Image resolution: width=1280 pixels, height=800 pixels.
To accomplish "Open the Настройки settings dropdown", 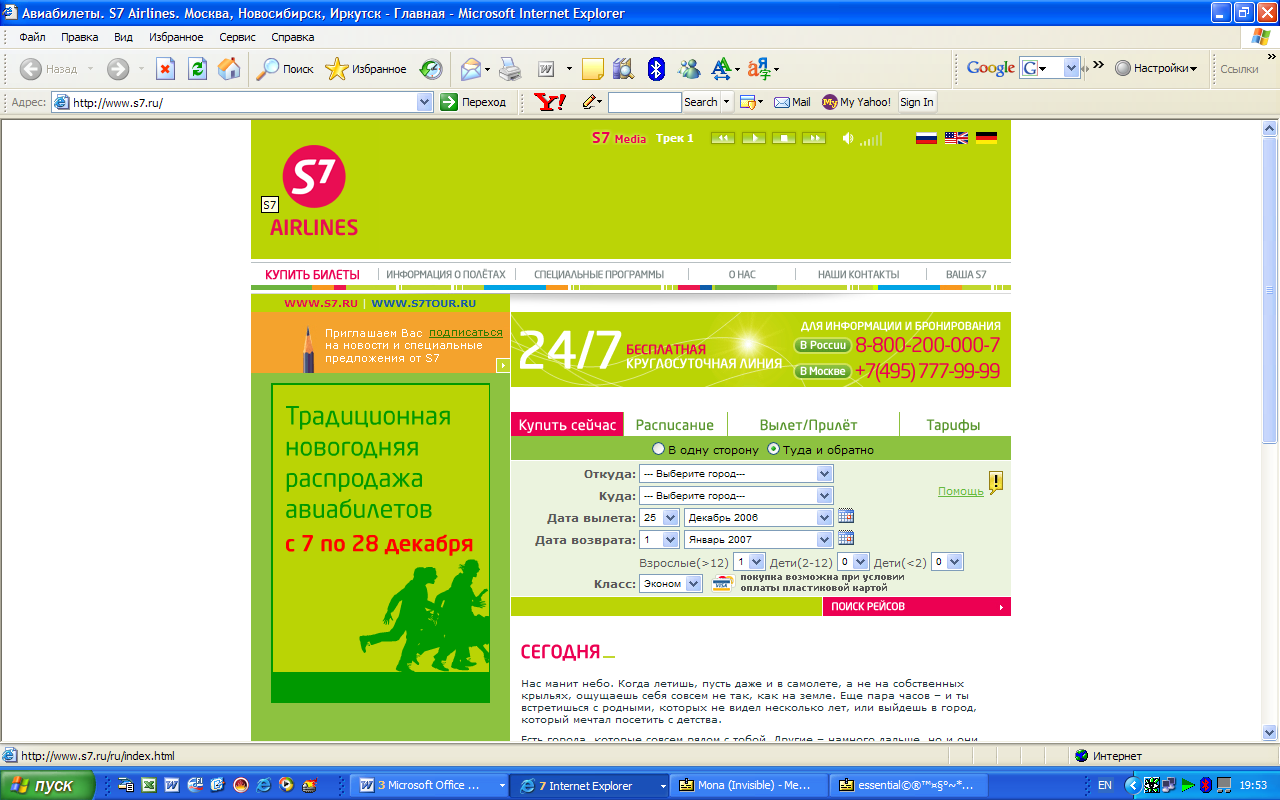I will click(1156, 69).
